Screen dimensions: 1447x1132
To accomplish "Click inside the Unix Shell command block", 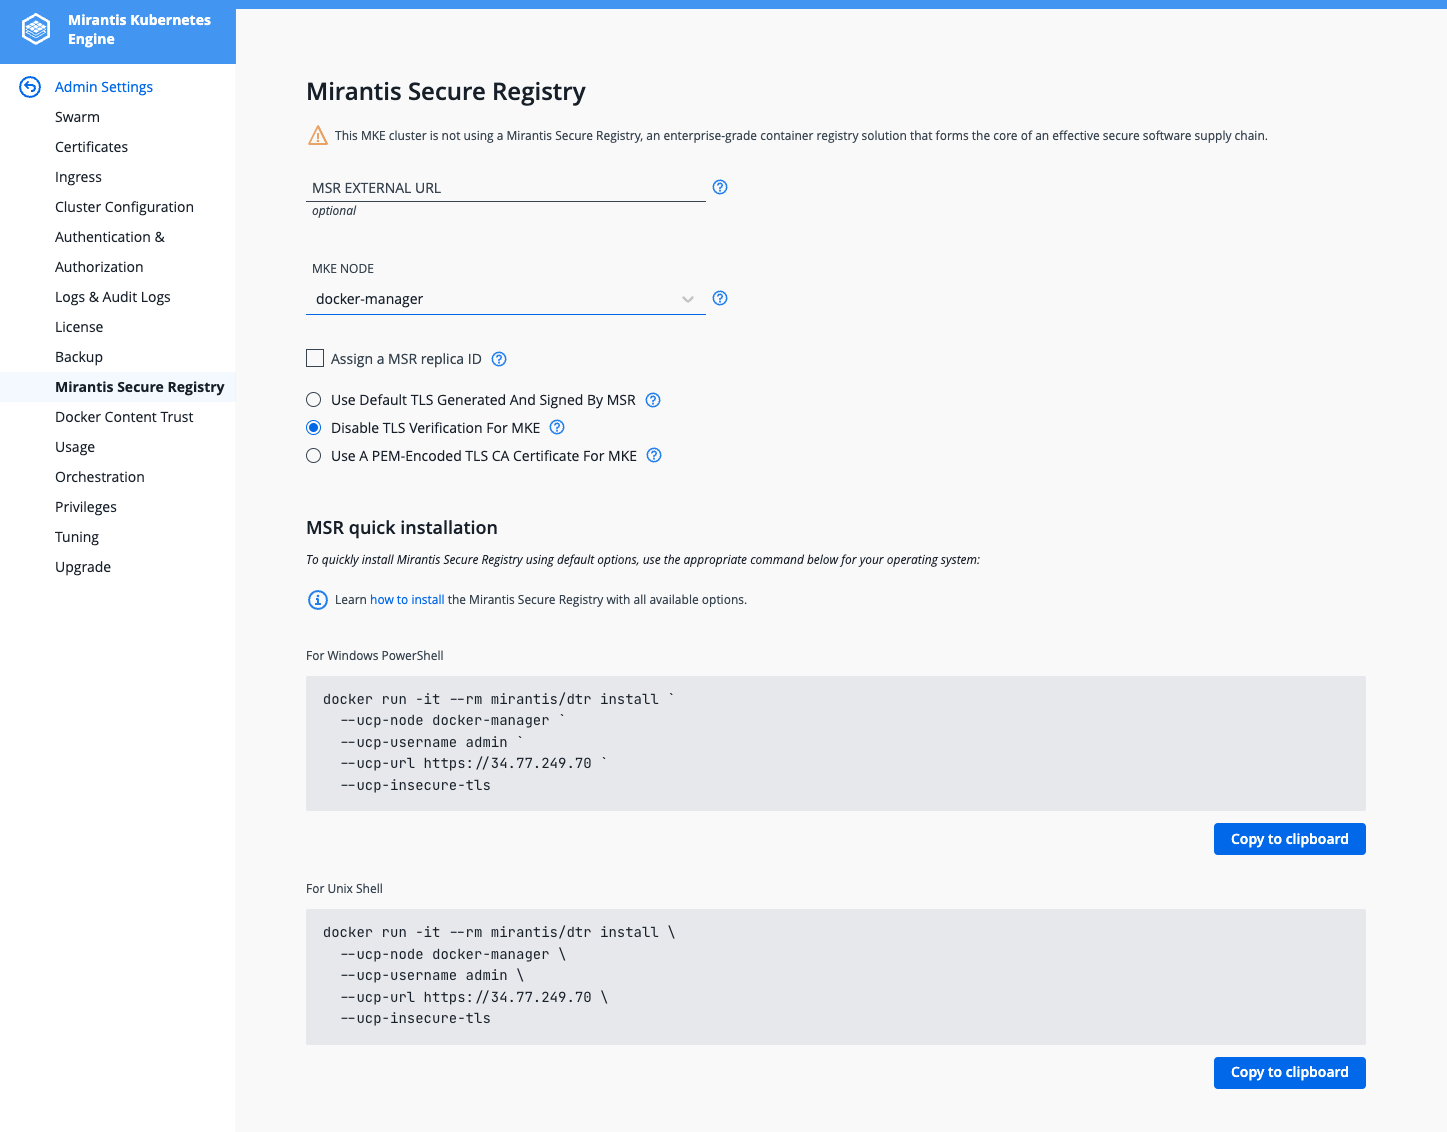I will (836, 976).
